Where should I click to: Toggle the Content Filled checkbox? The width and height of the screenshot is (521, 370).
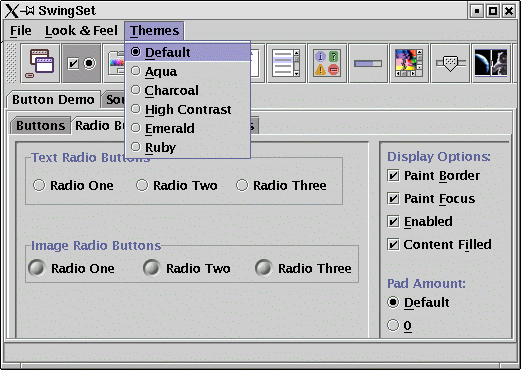pyautogui.click(x=439, y=244)
